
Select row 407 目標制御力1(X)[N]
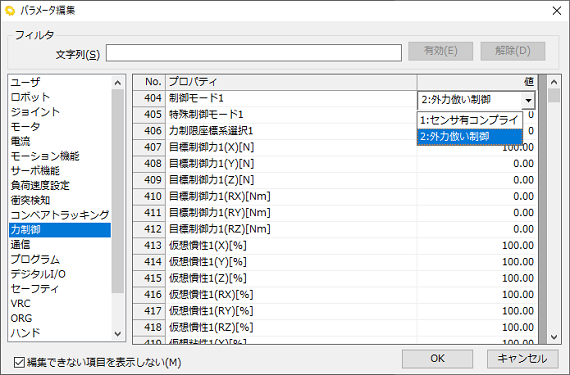[x=334, y=147]
